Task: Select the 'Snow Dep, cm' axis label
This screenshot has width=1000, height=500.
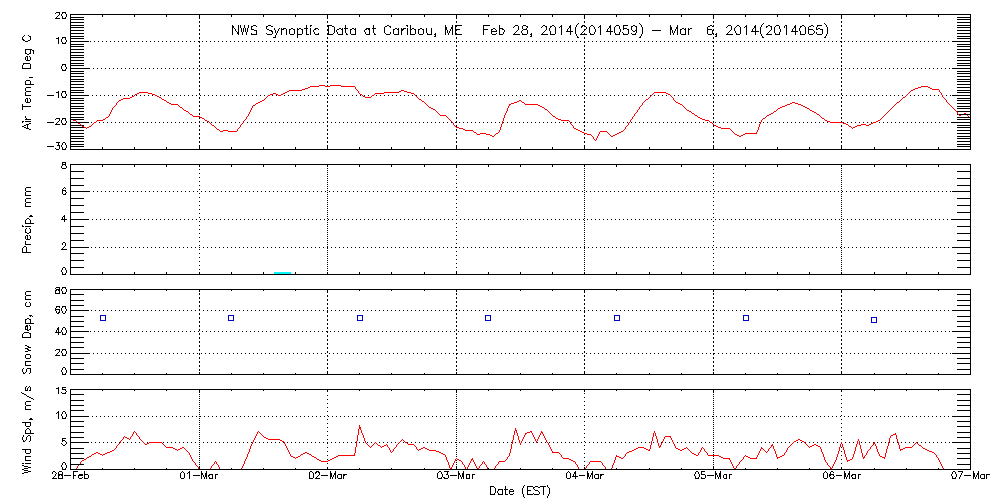Action: pyautogui.click(x=27, y=332)
